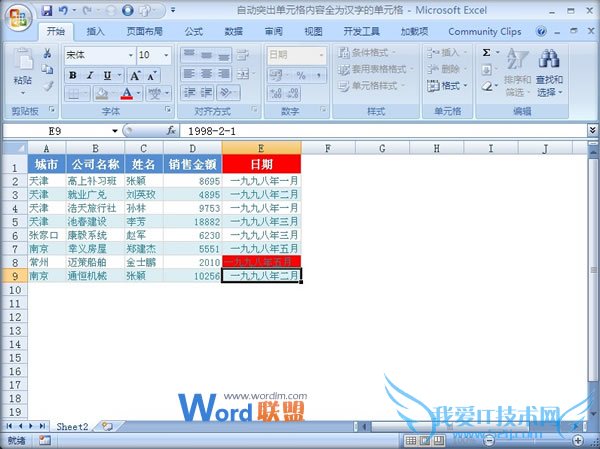Expand the formula bar
Image resolution: width=600 pixels, height=449 pixels.
pyautogui.click(x=592, y=131)
